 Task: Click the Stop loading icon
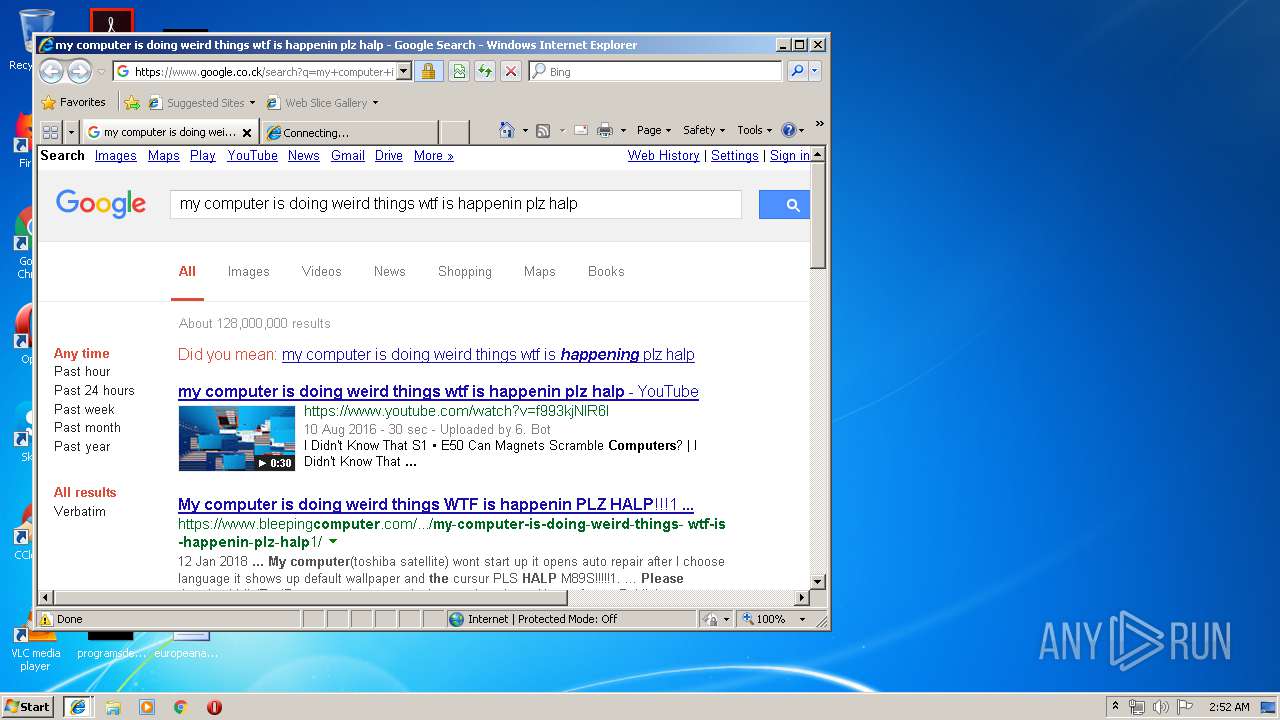(510, 71)
